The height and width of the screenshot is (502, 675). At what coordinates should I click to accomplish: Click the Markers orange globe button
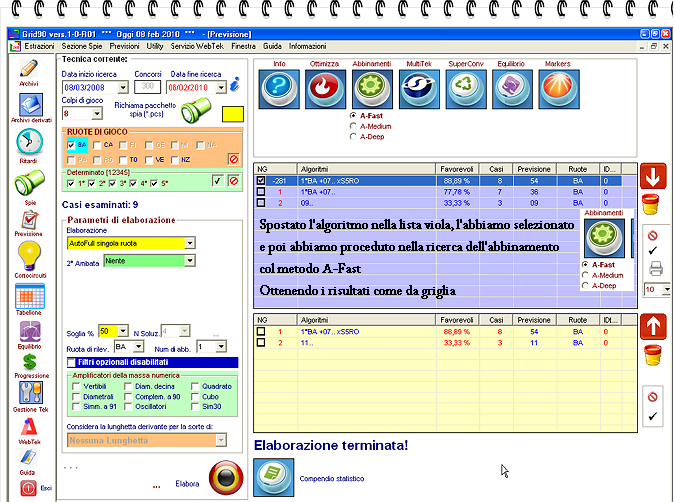[x=559, y=89]
